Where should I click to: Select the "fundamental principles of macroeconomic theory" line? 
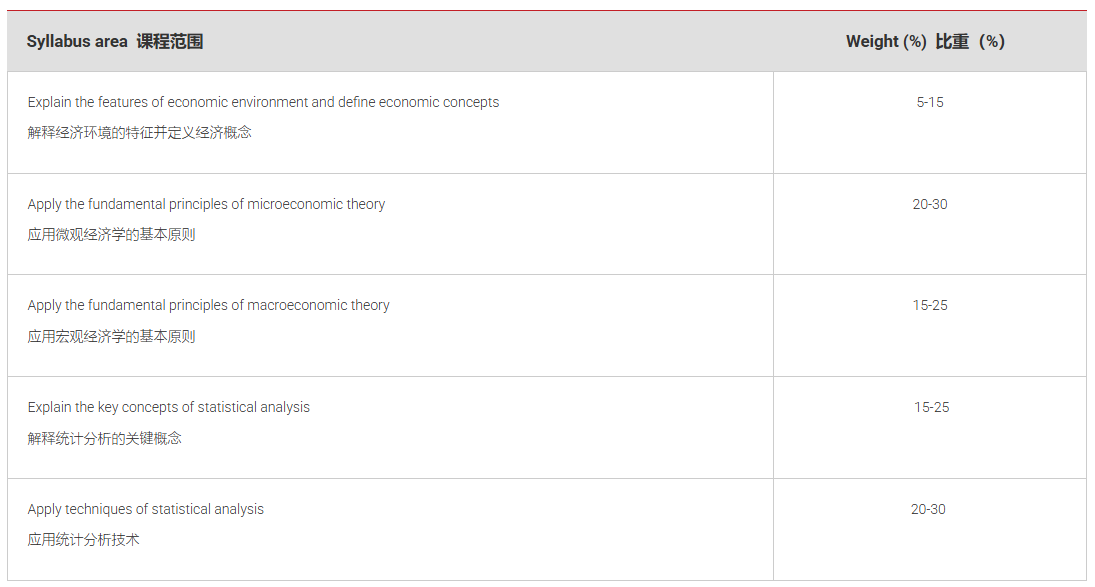pyautogui.click(x=208, y=305)
